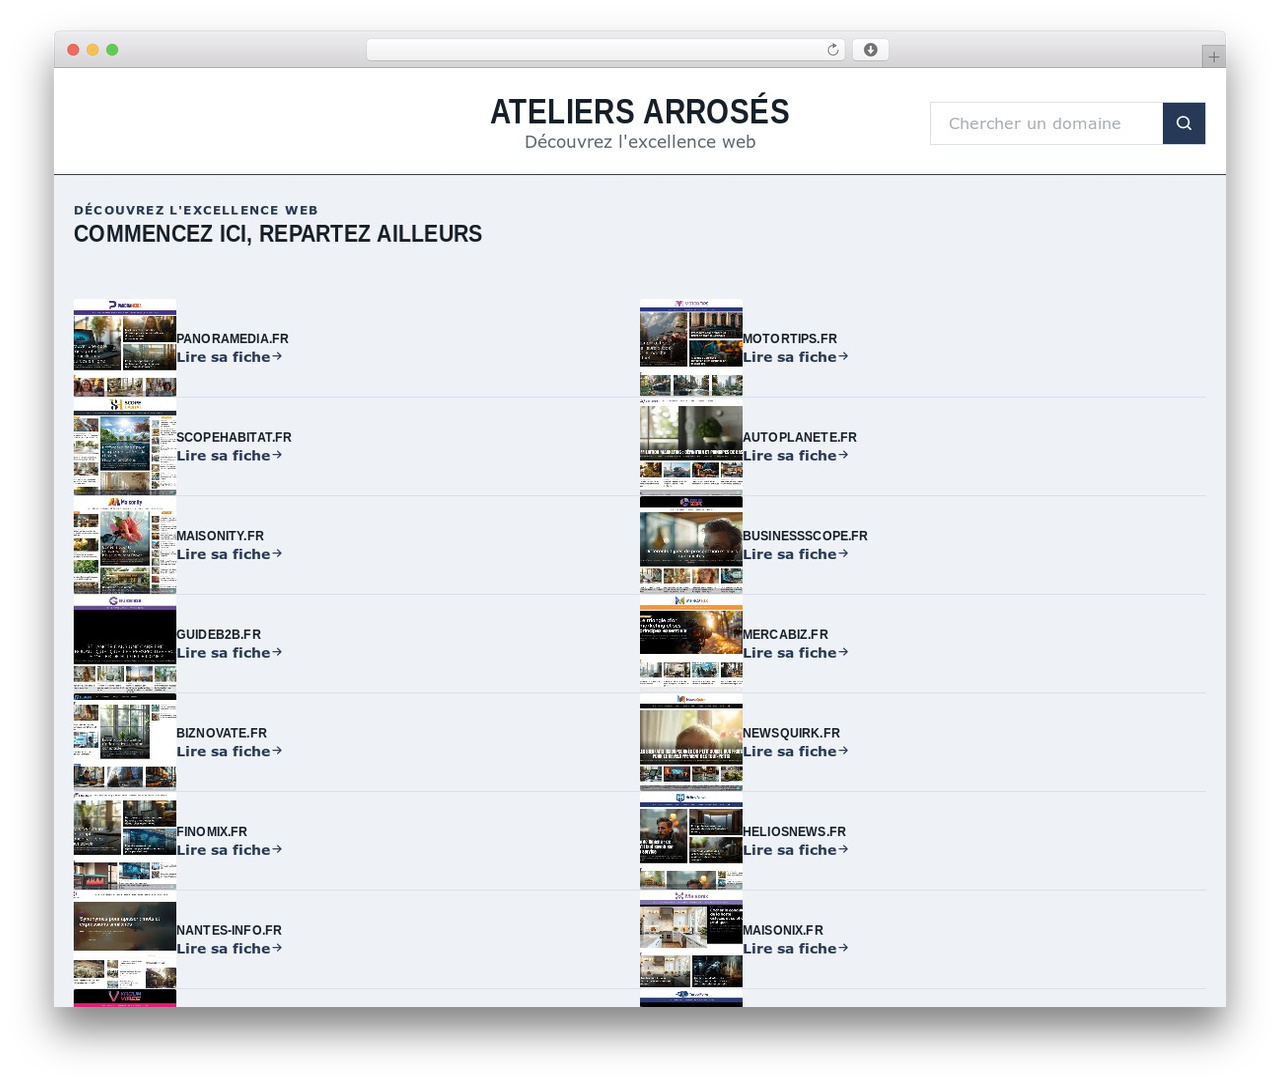
Task: Click the search magnifier button
Action: tap(1184, 123)
